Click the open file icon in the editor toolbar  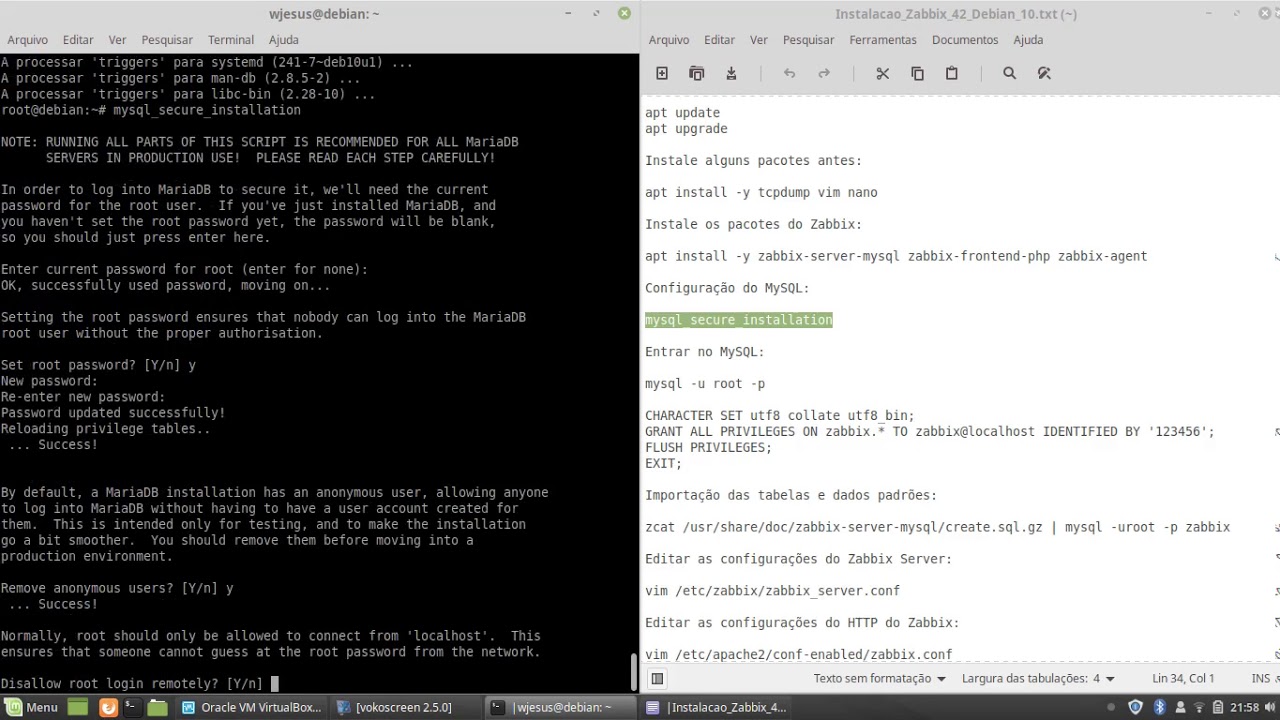coord(697,73)
